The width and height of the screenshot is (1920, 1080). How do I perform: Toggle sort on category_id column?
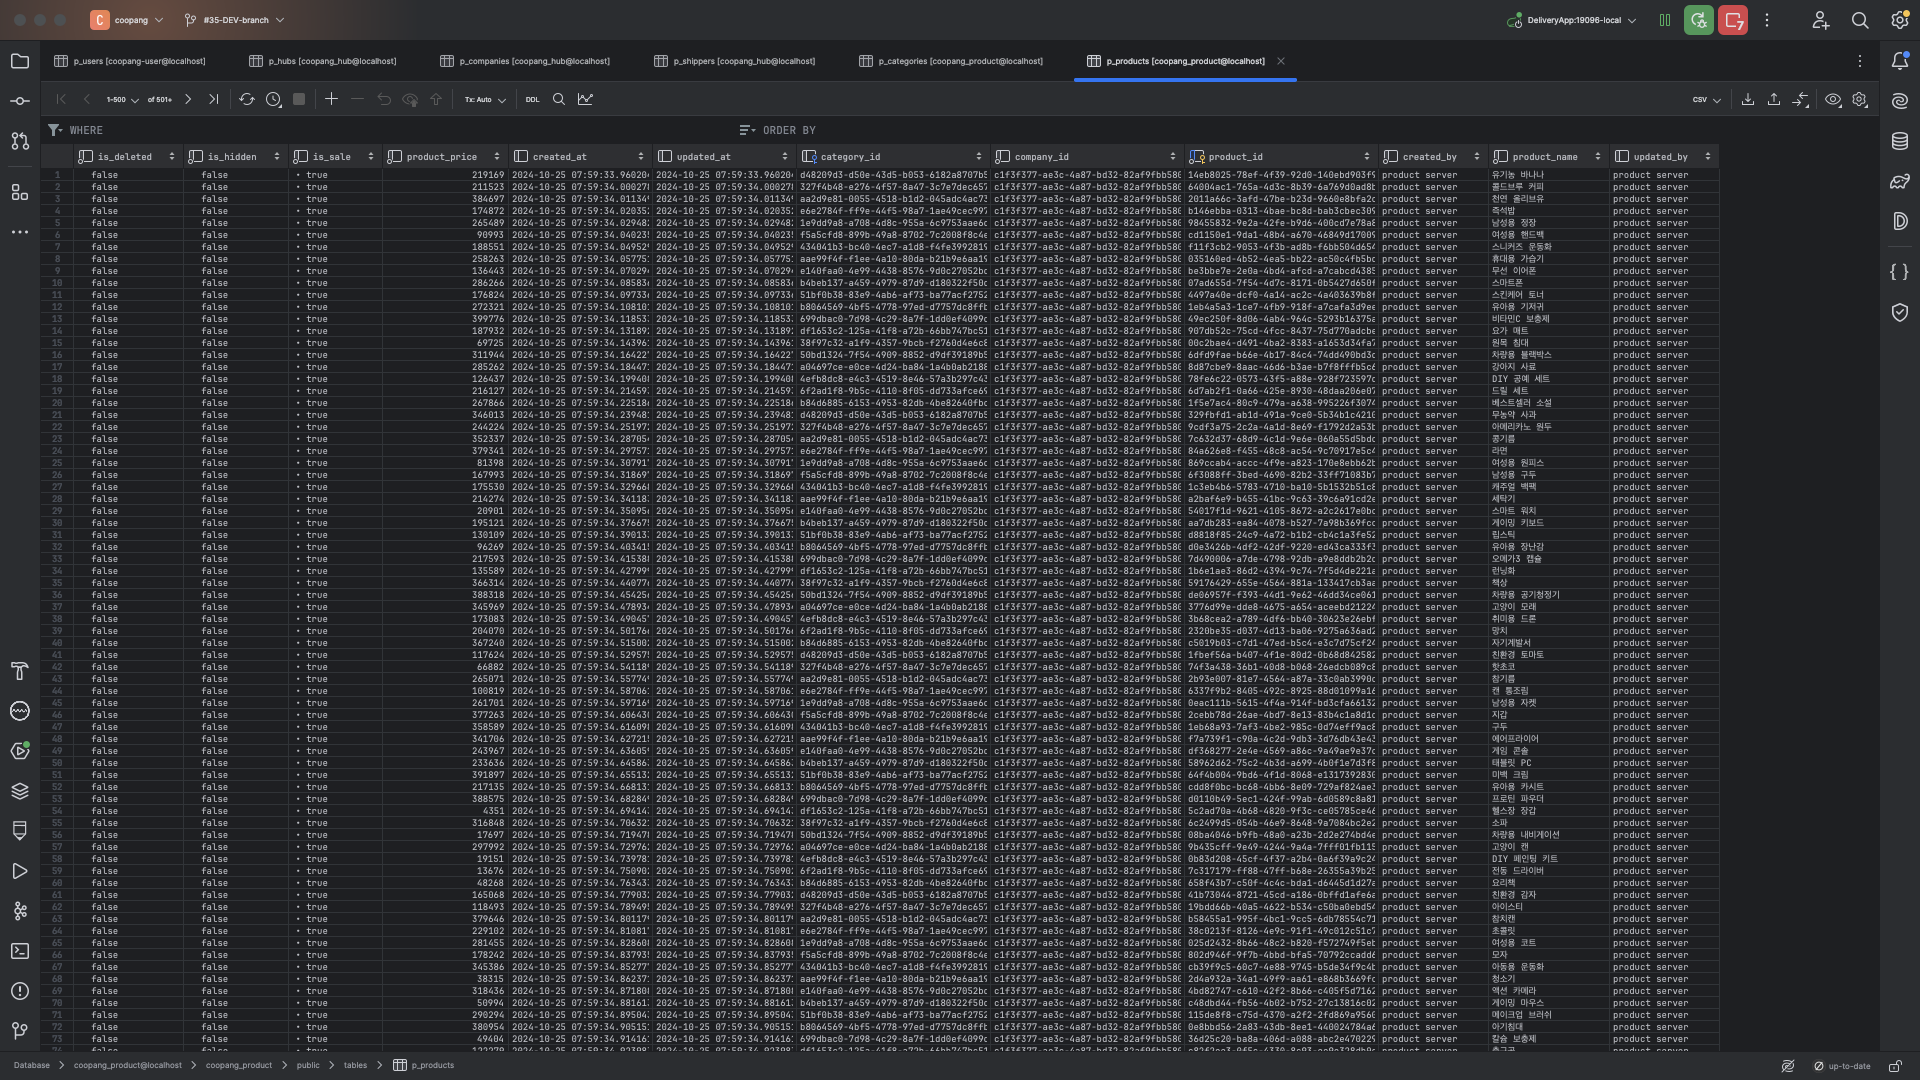(x=979, y=157)
